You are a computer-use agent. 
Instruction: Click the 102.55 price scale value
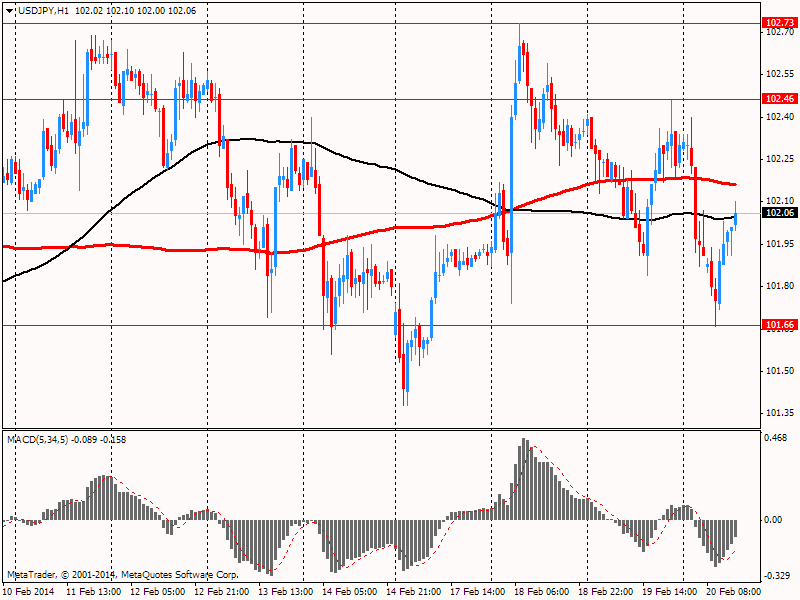pos(780,74)
